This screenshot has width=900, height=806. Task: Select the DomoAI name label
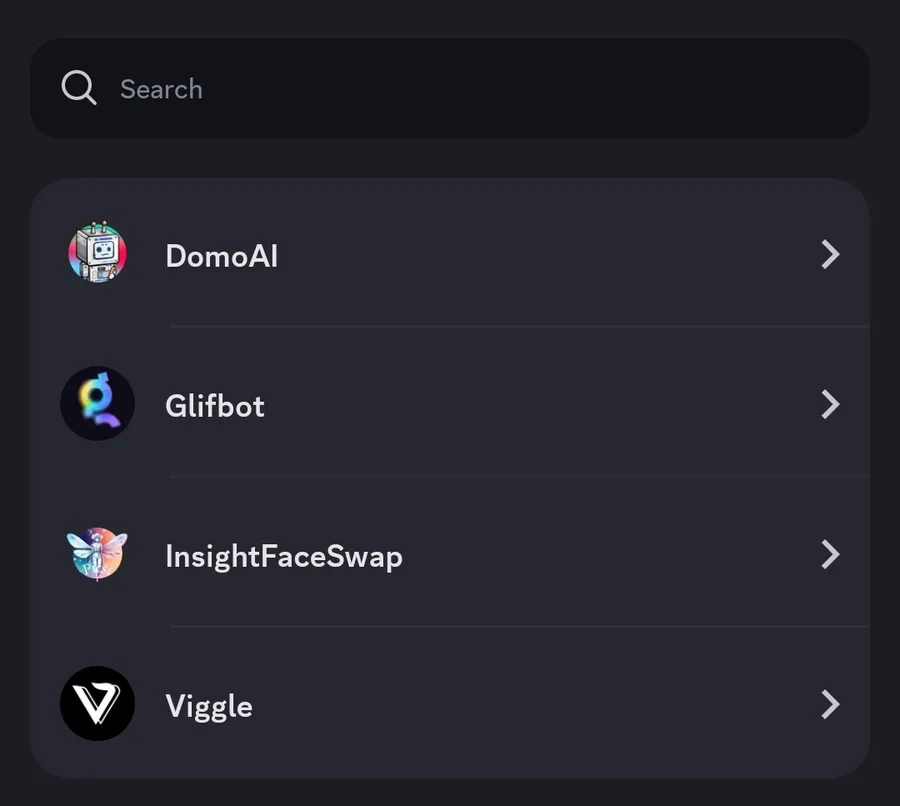(221, 256)
